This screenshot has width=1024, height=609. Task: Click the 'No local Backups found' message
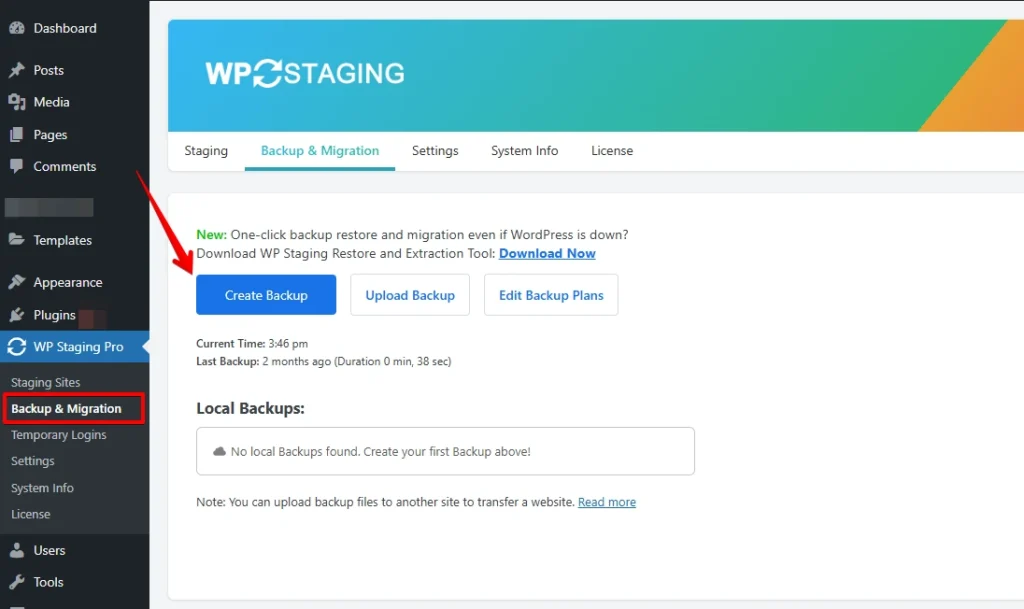point(380,451)
